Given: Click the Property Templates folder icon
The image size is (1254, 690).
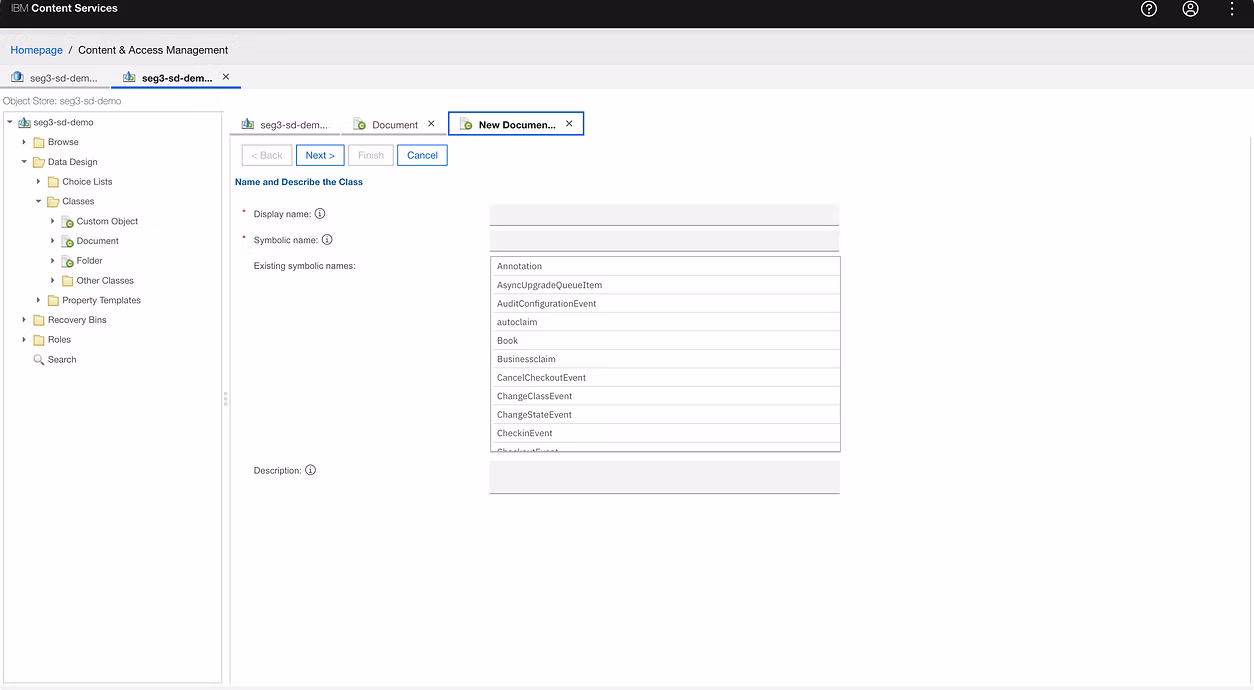Looking at the screenshot, I should point(54,300).
